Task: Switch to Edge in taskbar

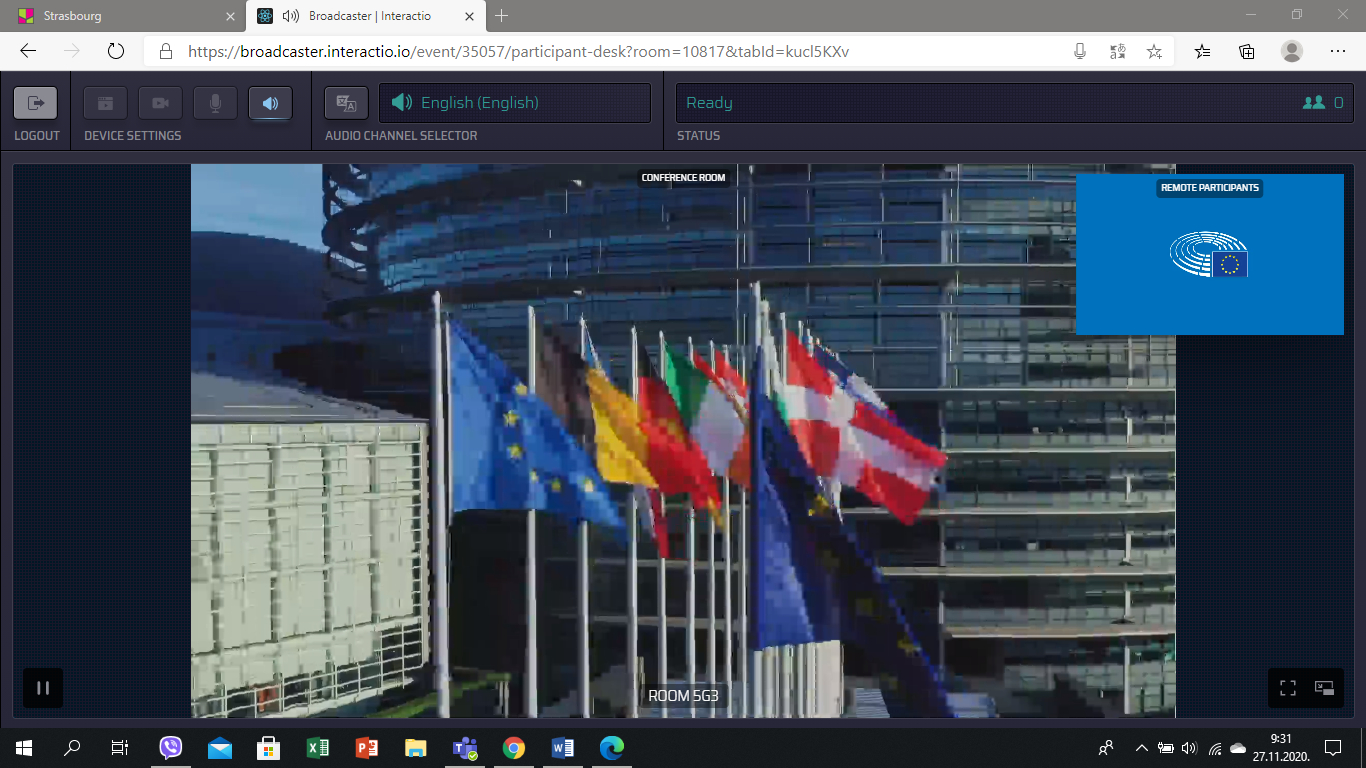Action: (612, 747)
